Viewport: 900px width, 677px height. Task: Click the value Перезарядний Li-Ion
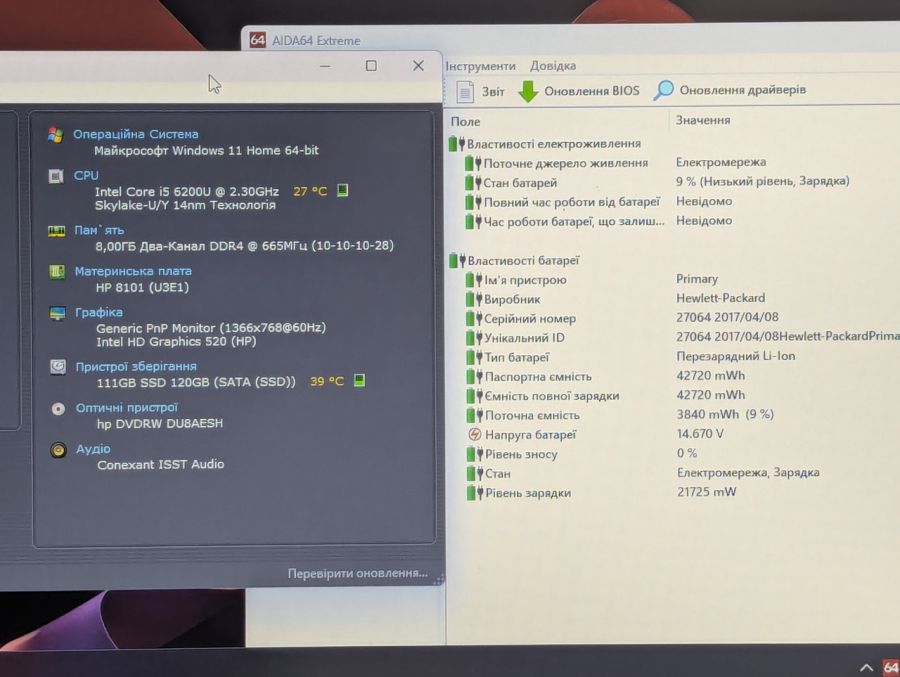coord(736,356)
